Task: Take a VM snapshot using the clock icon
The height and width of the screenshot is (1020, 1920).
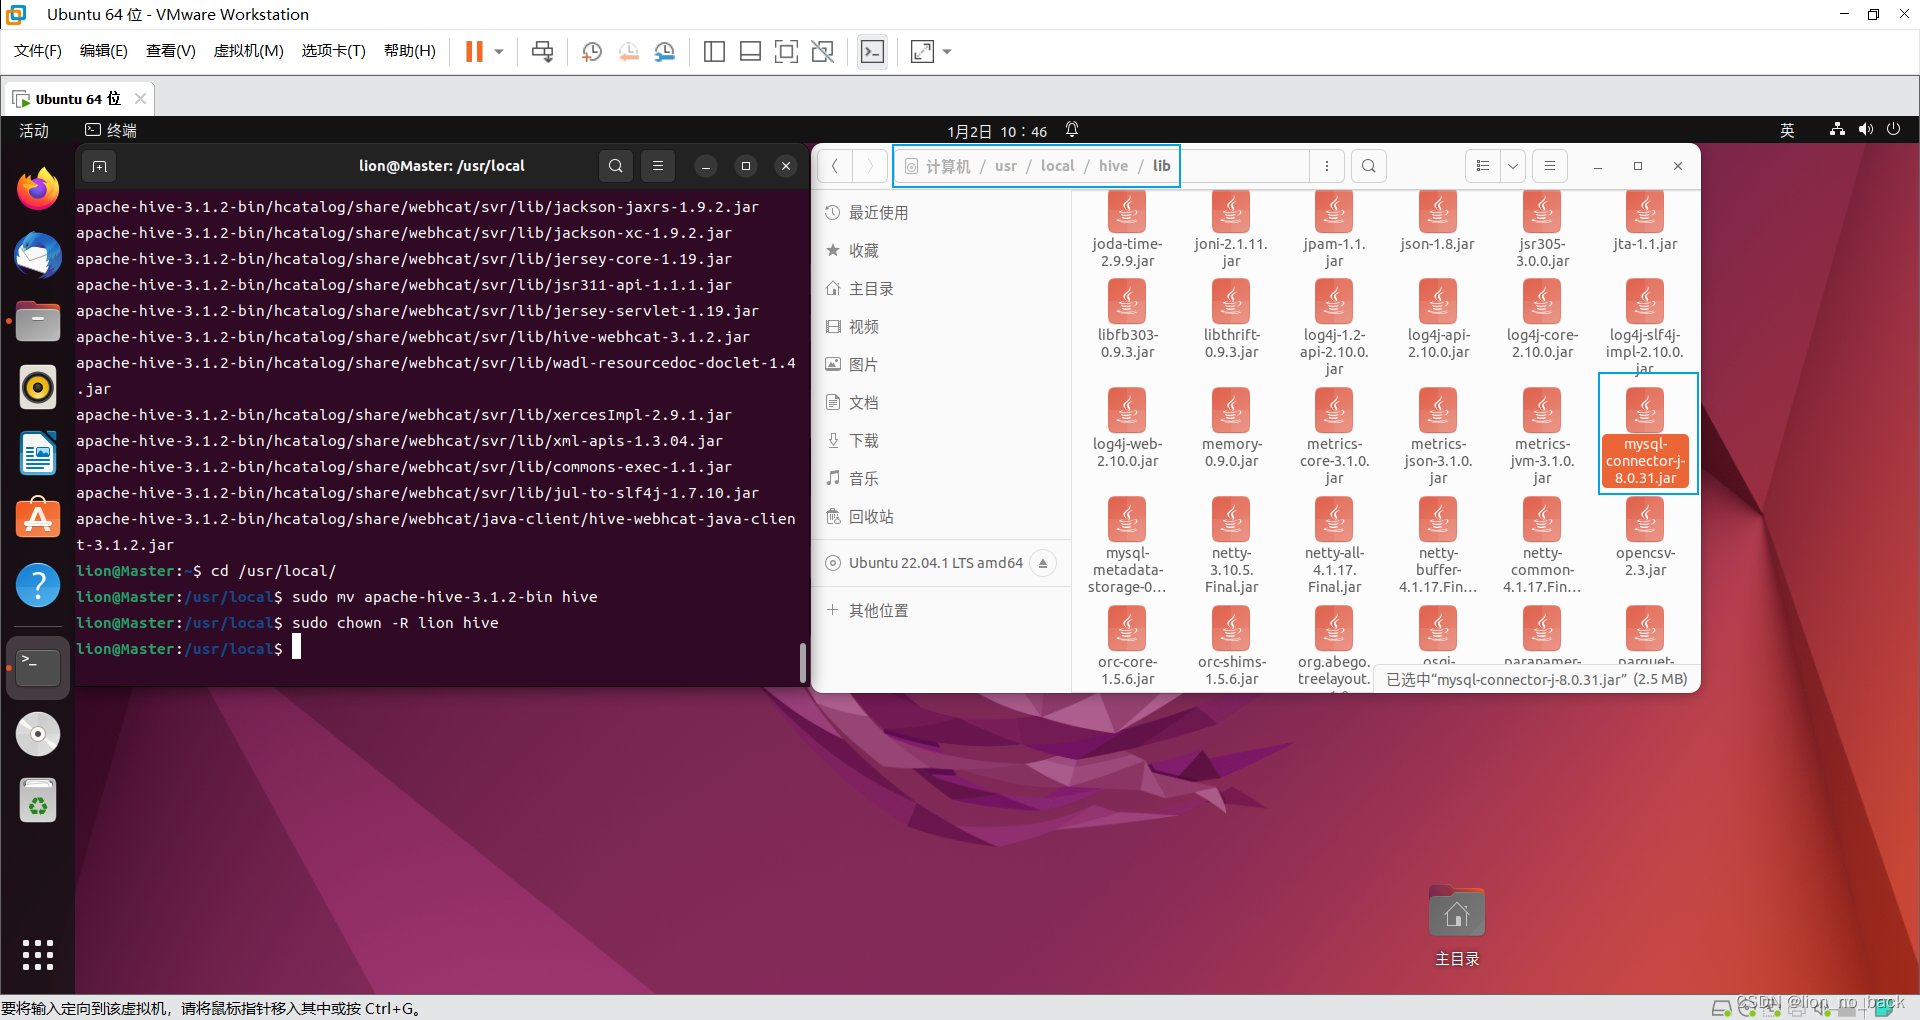Action: pos(592,51)
